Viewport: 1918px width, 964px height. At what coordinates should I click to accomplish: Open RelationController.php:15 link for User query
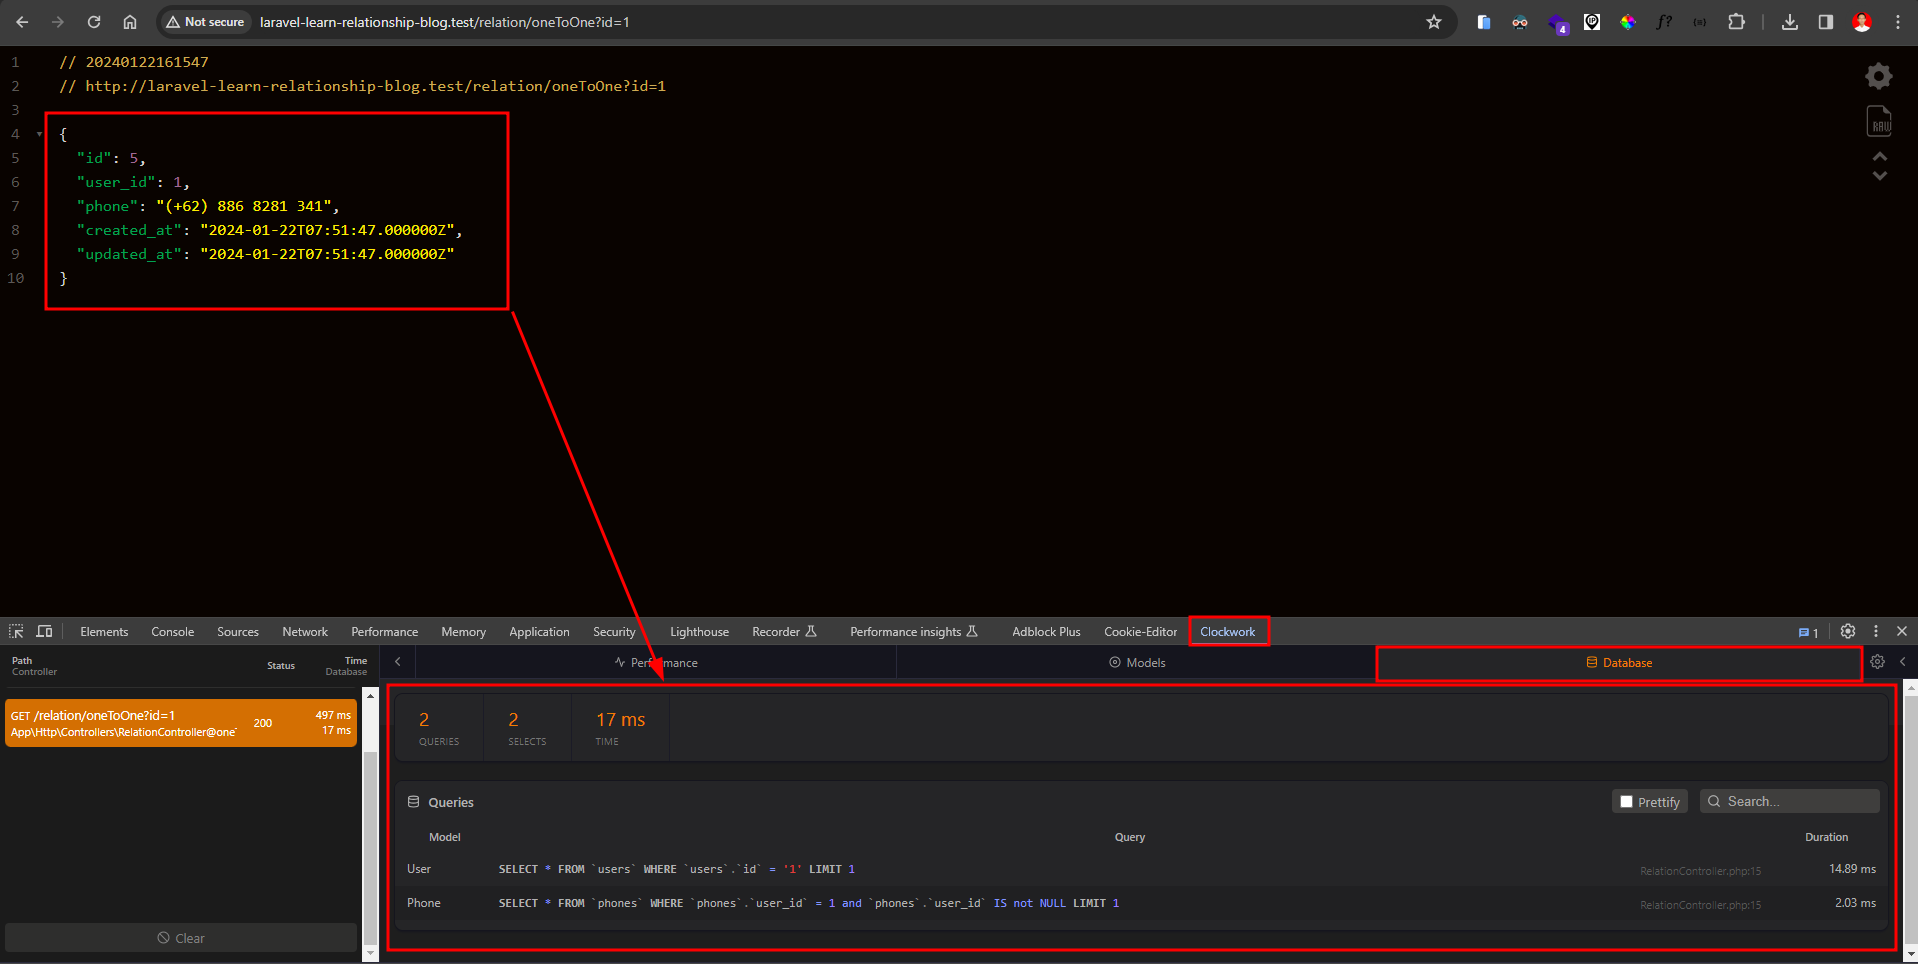1700,871
